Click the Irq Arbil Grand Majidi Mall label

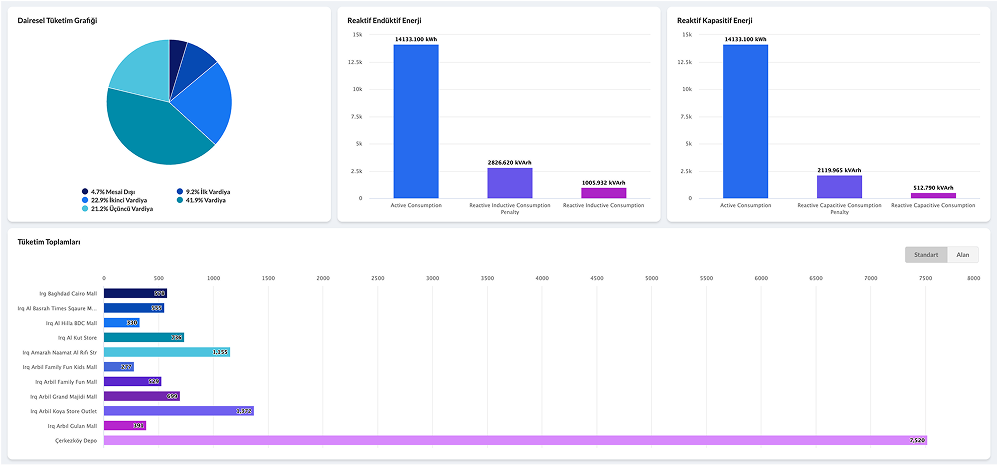(66, 396)
